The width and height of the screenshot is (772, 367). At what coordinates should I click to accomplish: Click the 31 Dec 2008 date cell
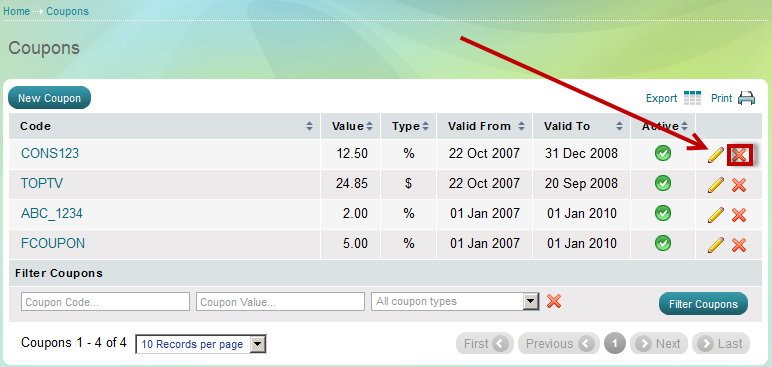coord(581,154)
